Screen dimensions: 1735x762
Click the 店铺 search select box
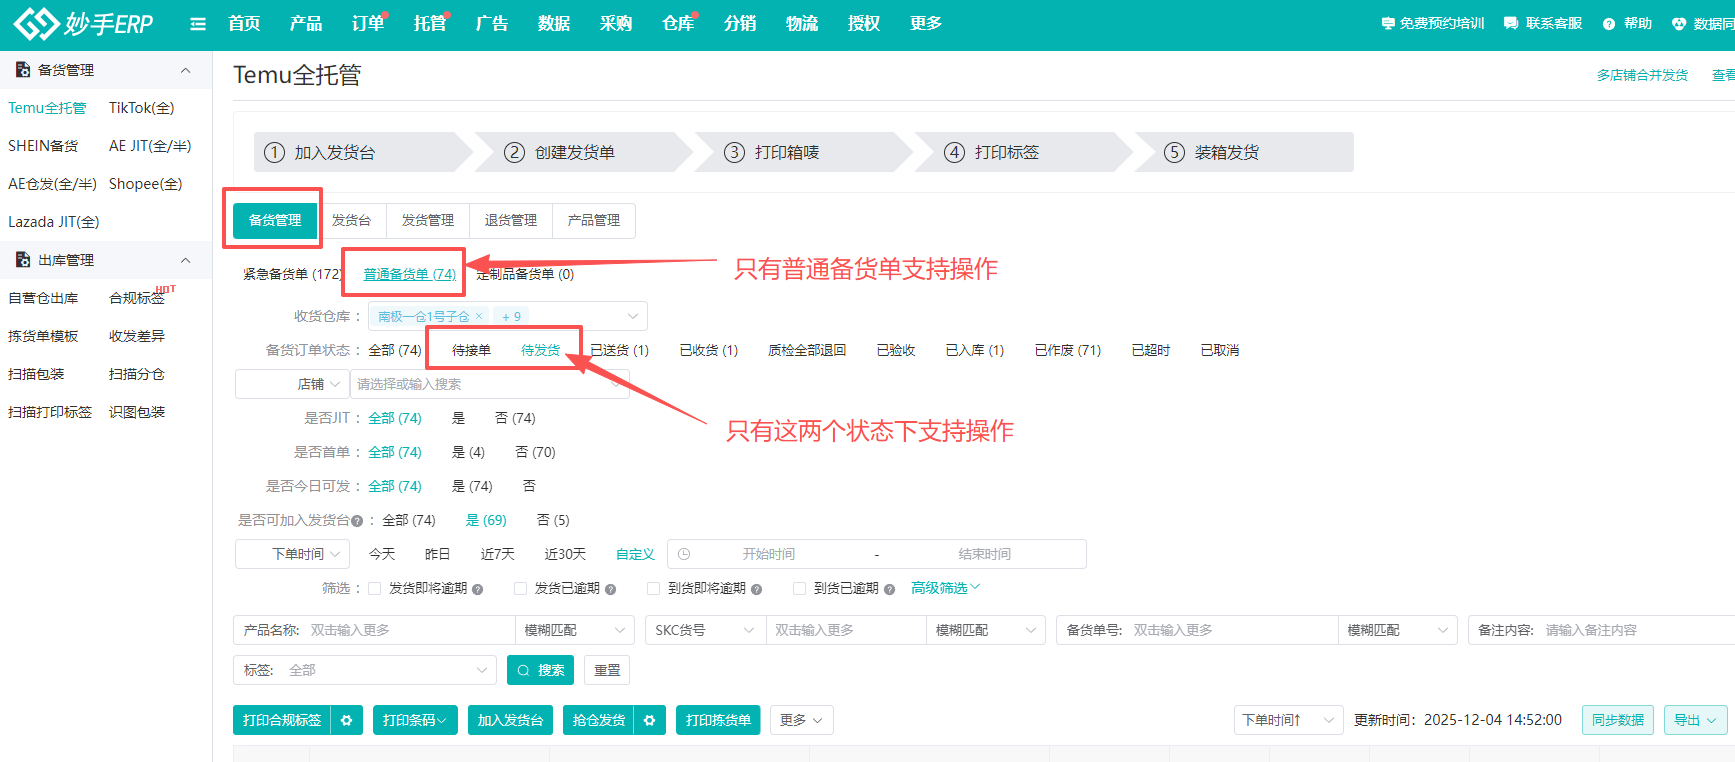click(490, 384)
